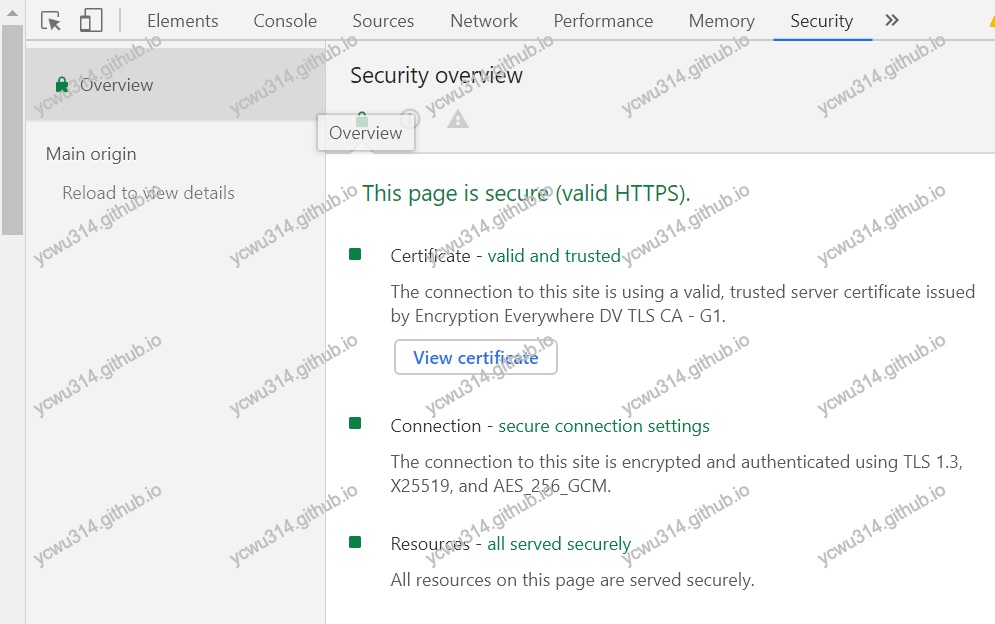Open the Overview tooltip item

coord(365,132)
